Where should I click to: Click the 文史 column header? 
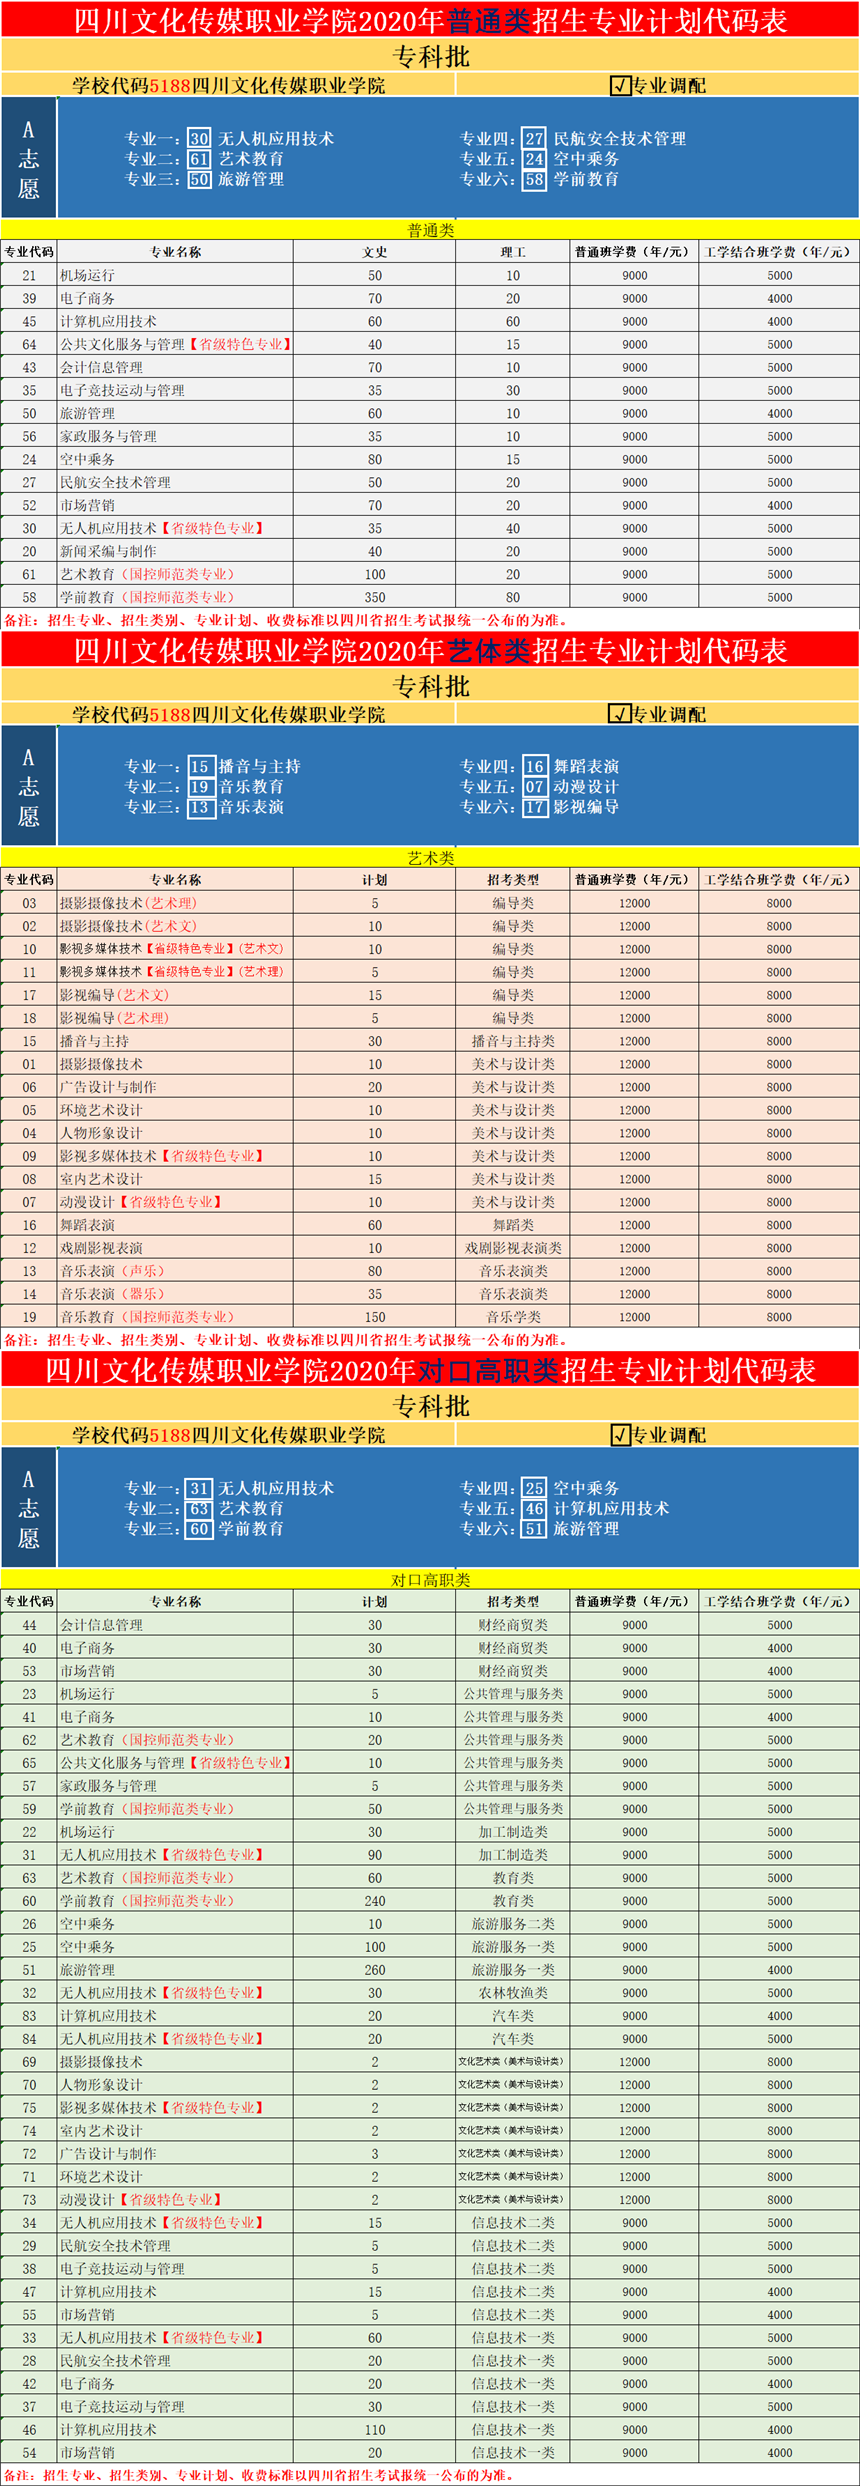[x=374, y=252]
